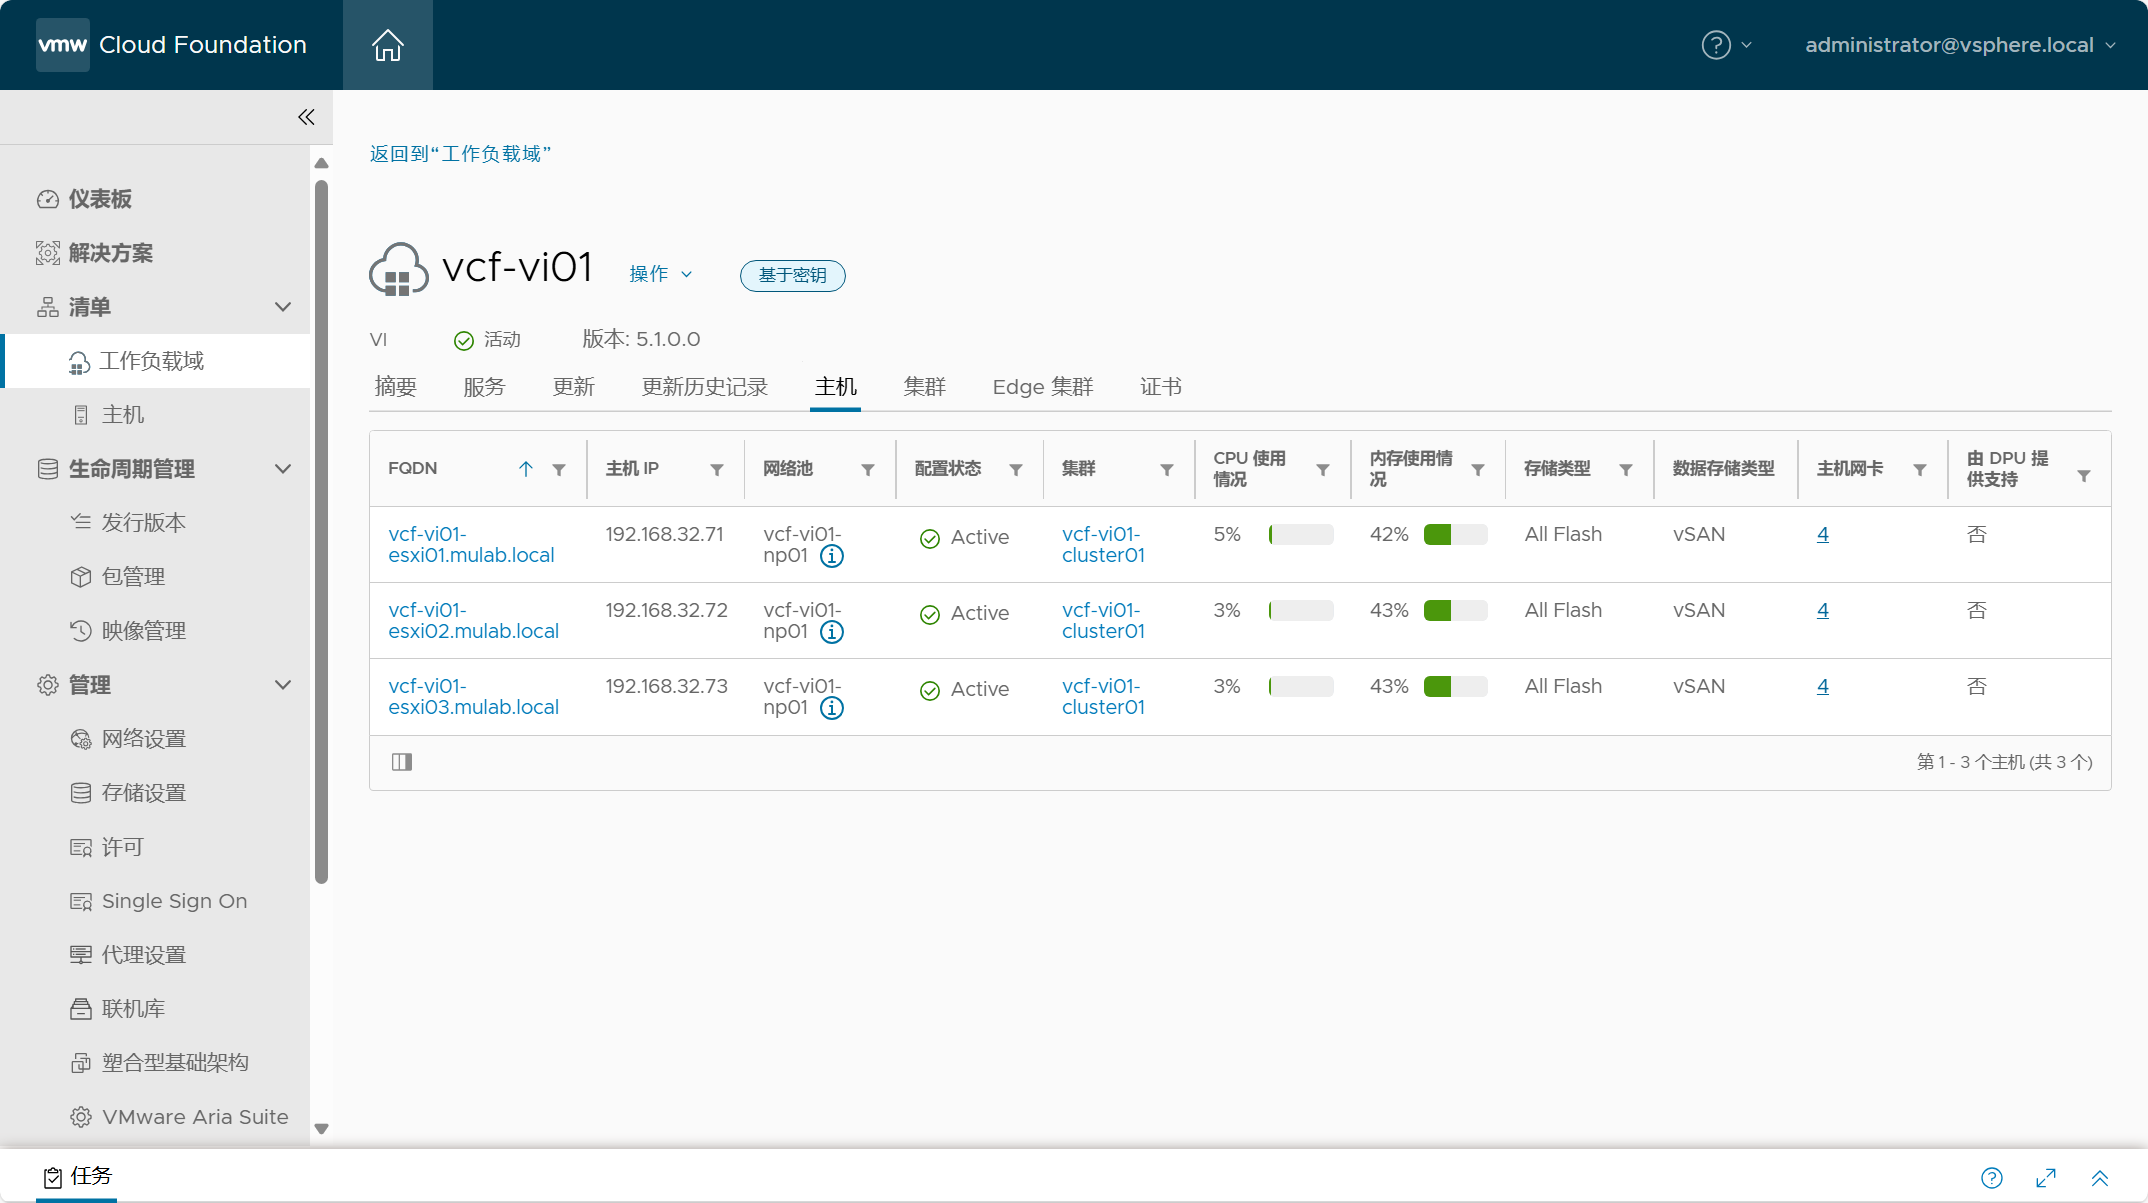The height and width of the screenshot is (1203, 2148).
Task: Click the vcf-vi01-cluster01 cluster link
Action: [x=1104, y=543]
